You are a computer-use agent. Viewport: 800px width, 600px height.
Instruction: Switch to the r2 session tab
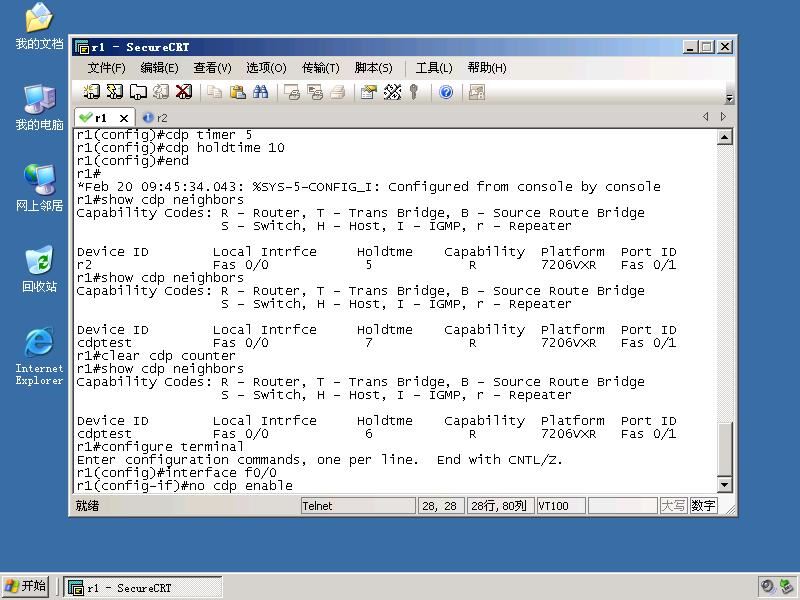[x=156, y=118]
